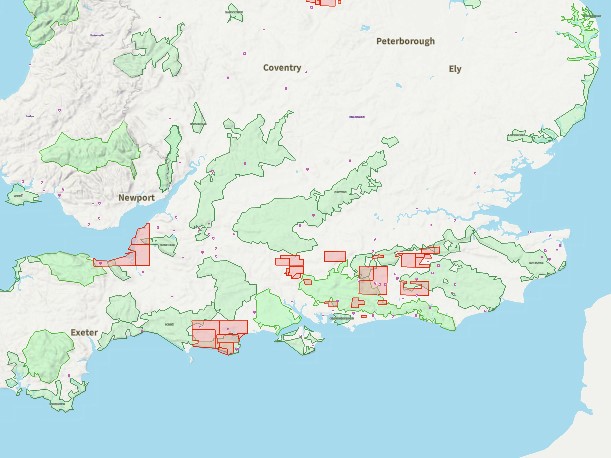Select the Exeter city label
The height and width of the screenshot is (458, 611).
pyautogui.click(x=85, y=332)
